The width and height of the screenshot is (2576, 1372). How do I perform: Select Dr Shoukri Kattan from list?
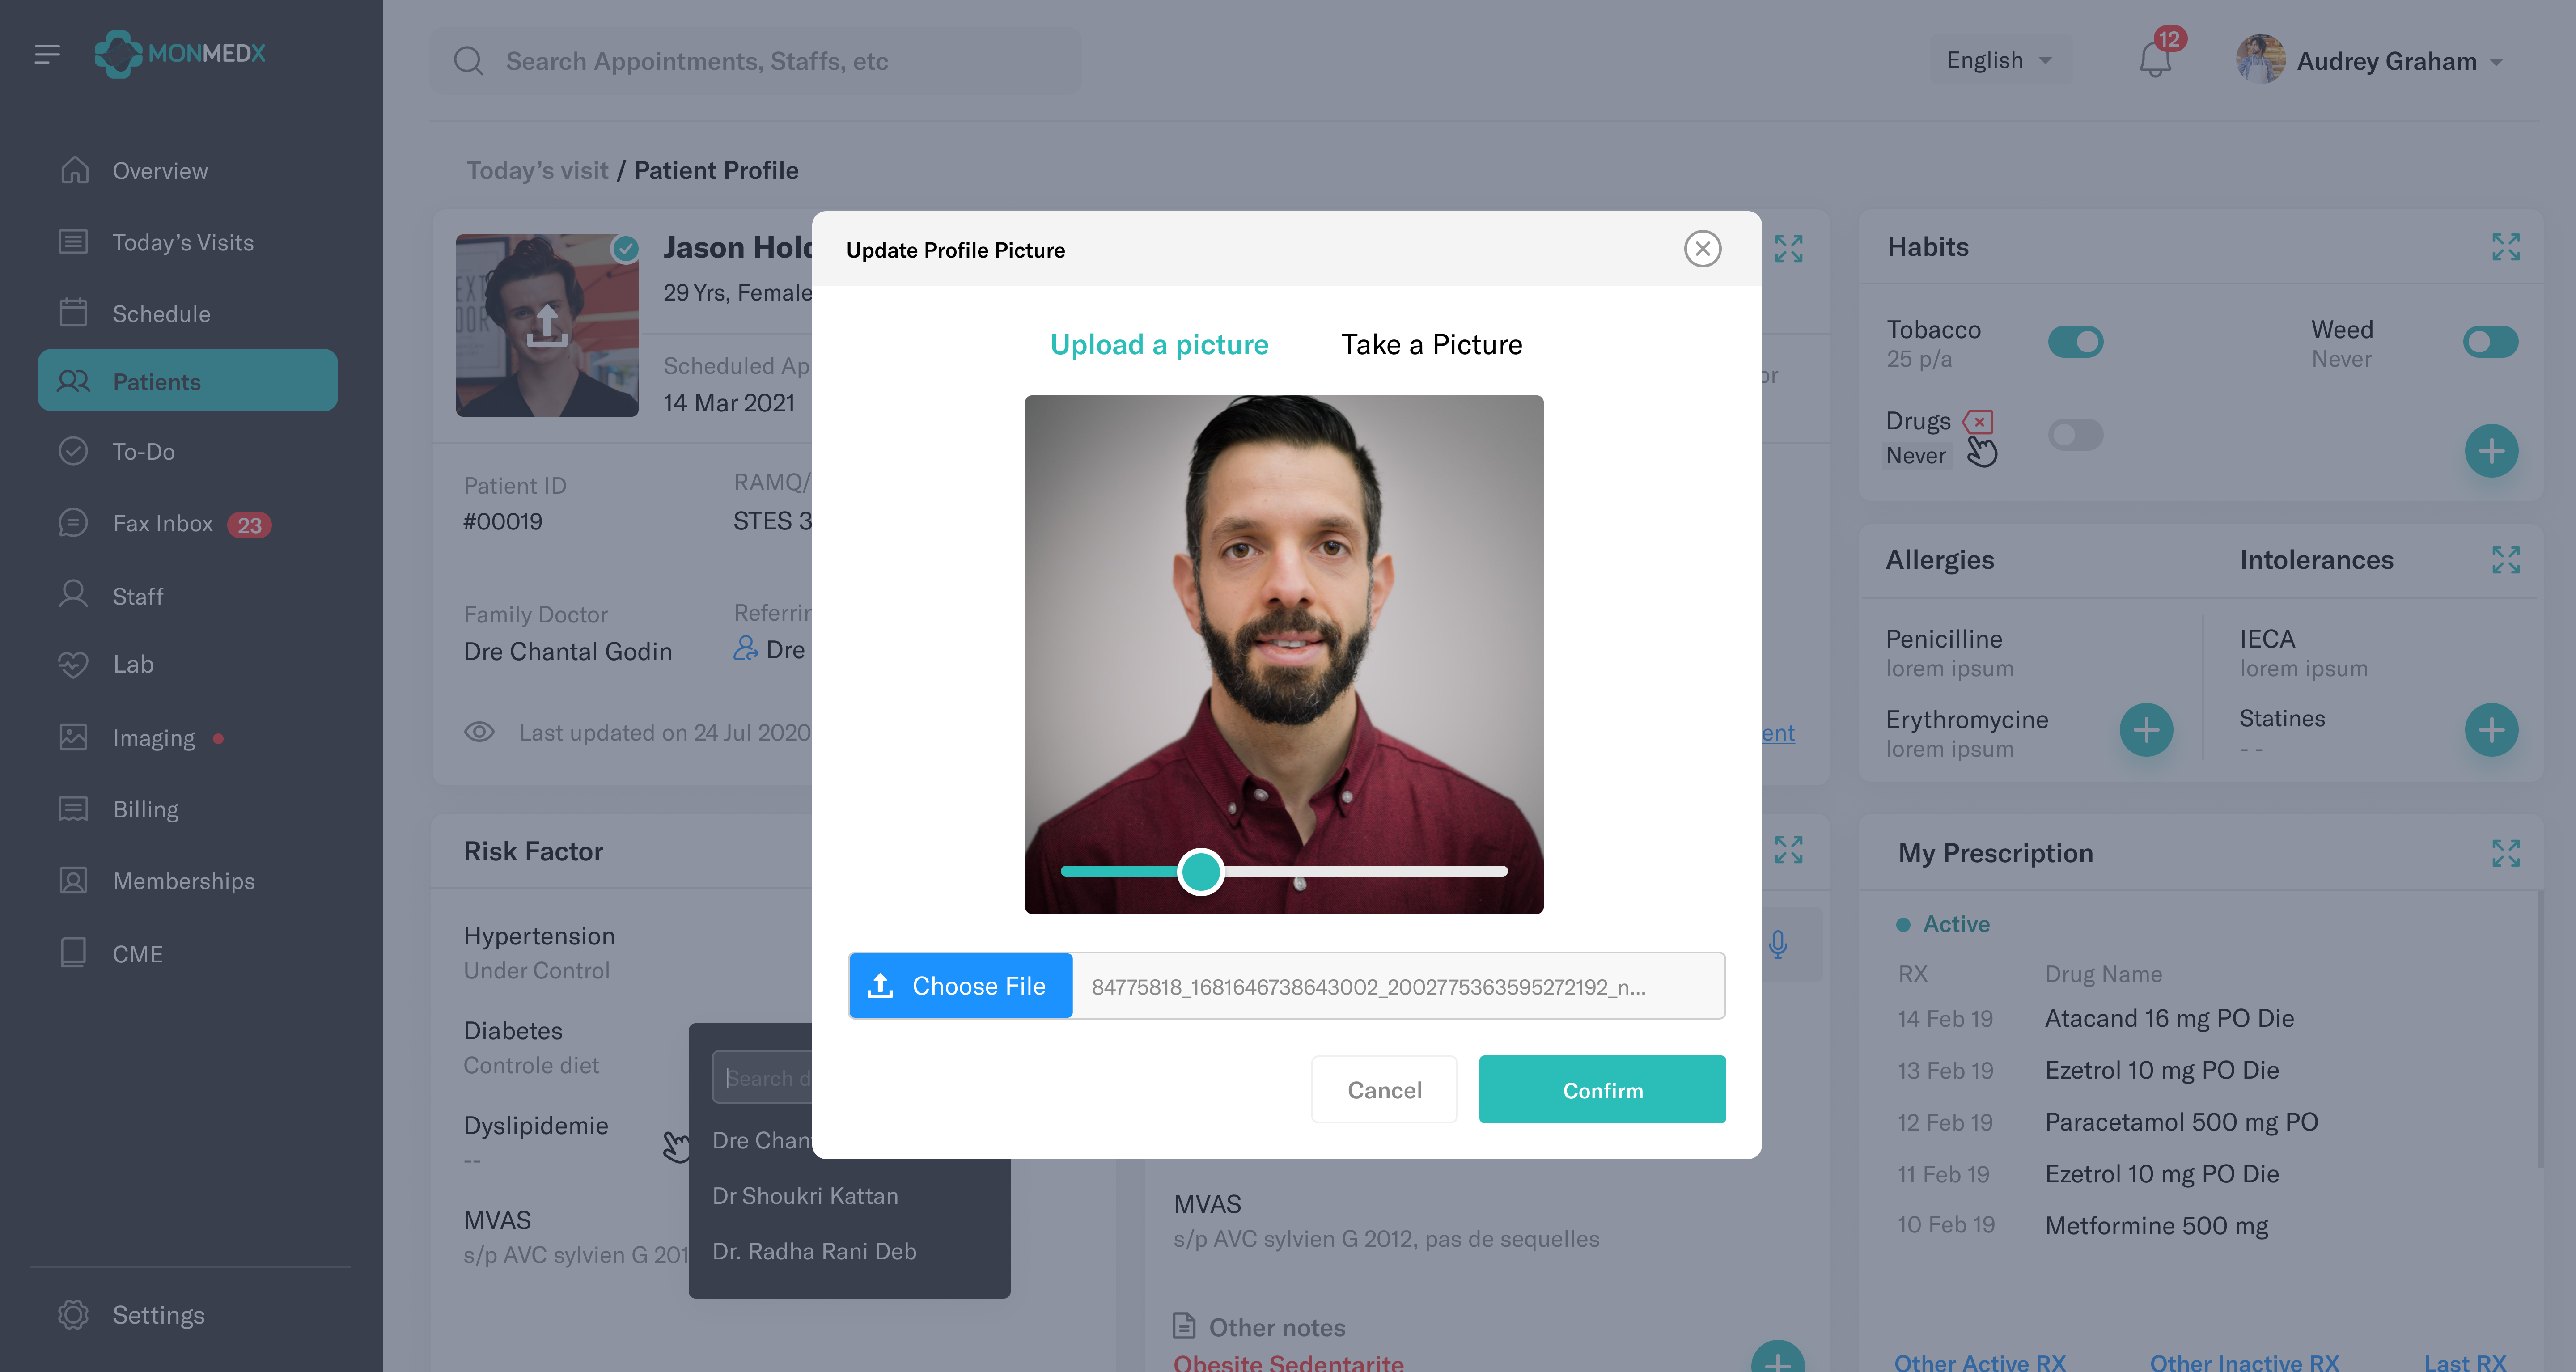(805, 1196)
